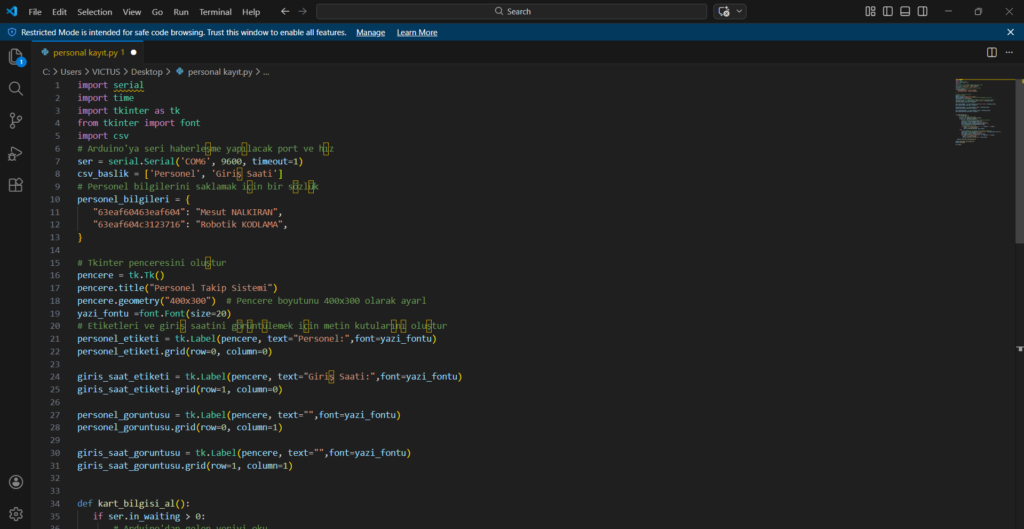Click the Search command center box

(x=512, y=11)
